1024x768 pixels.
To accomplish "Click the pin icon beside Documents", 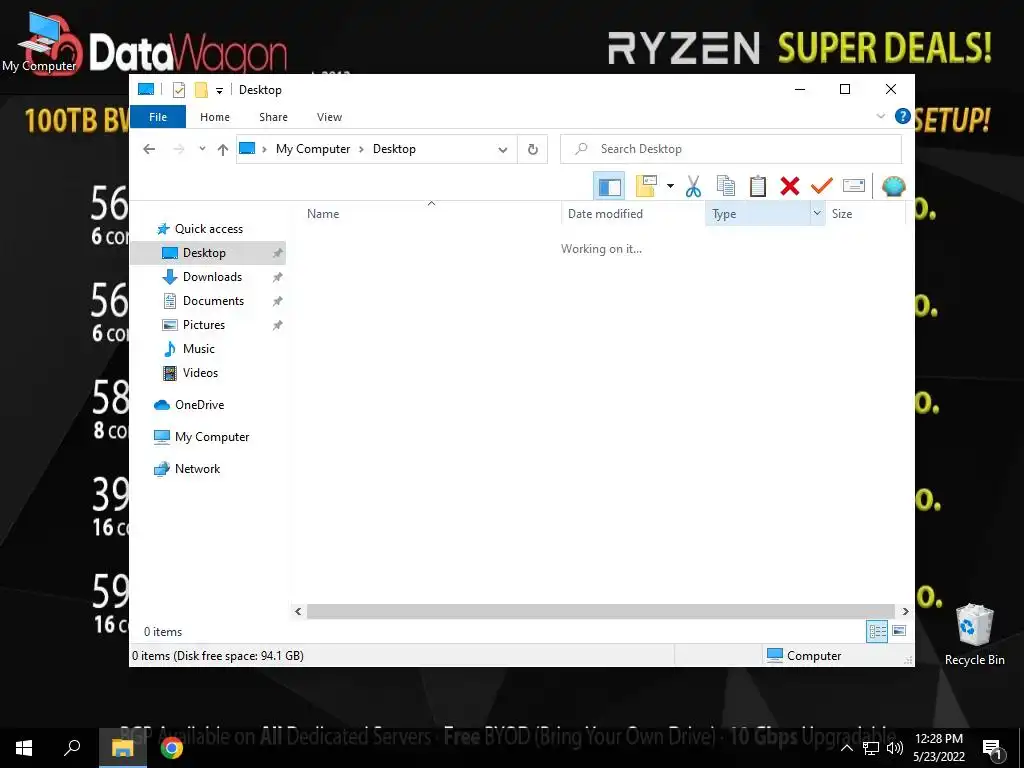I will pos(278,301).
